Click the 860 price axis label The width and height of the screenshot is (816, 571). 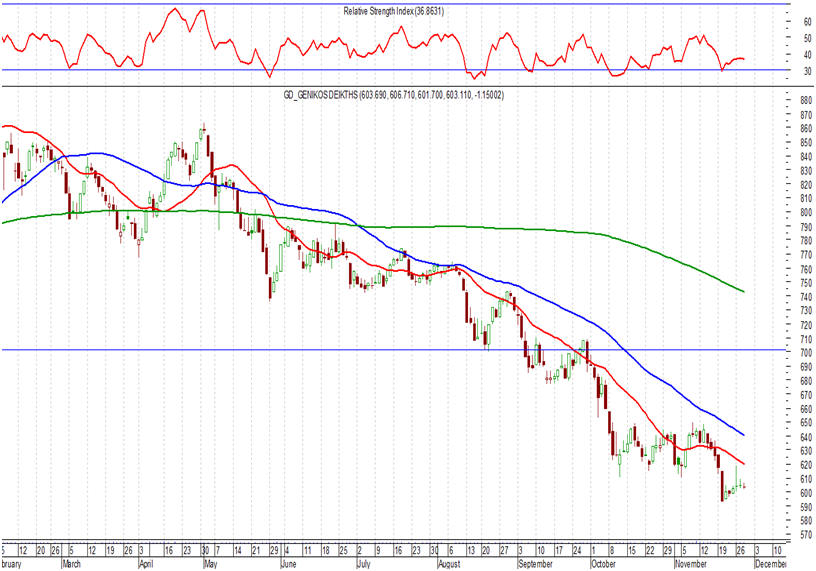(x=806, y=129)
